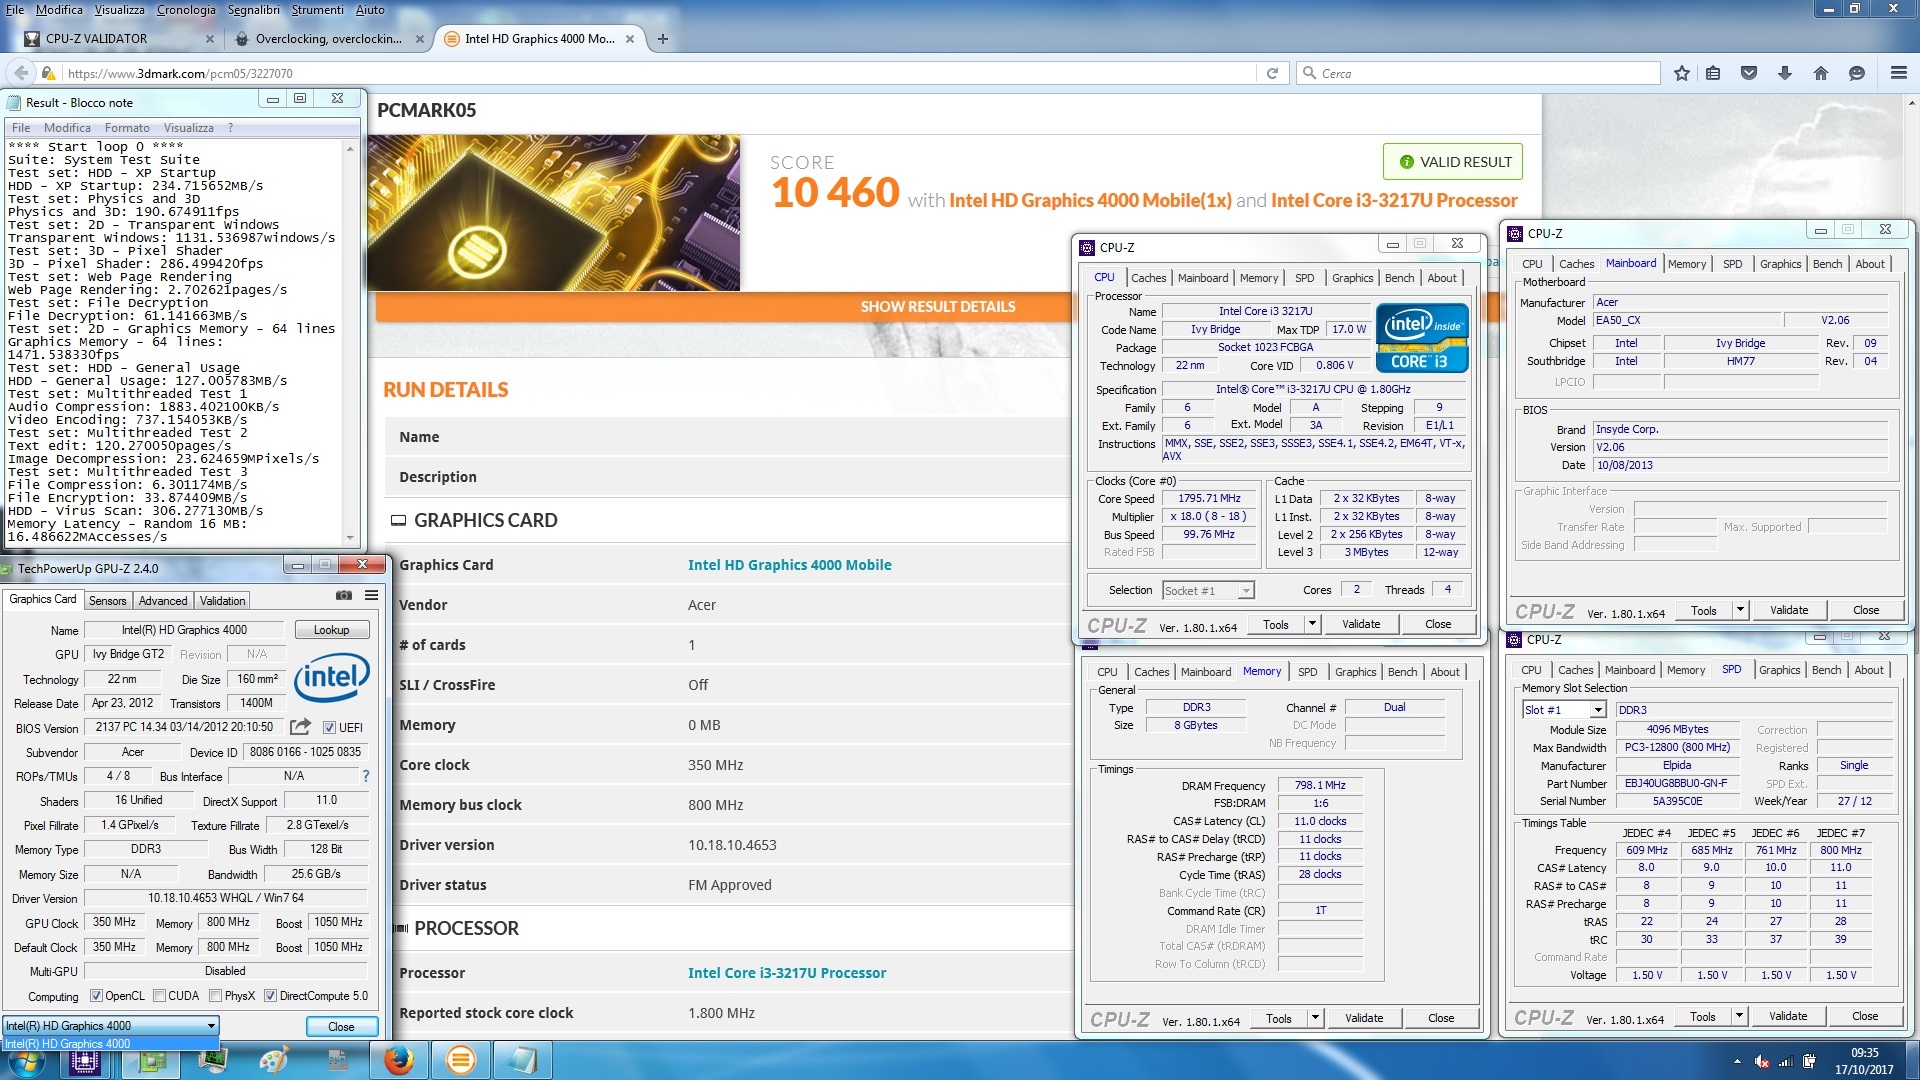Reload the current page
1920x1080 pixels.
coord(1272,73)
